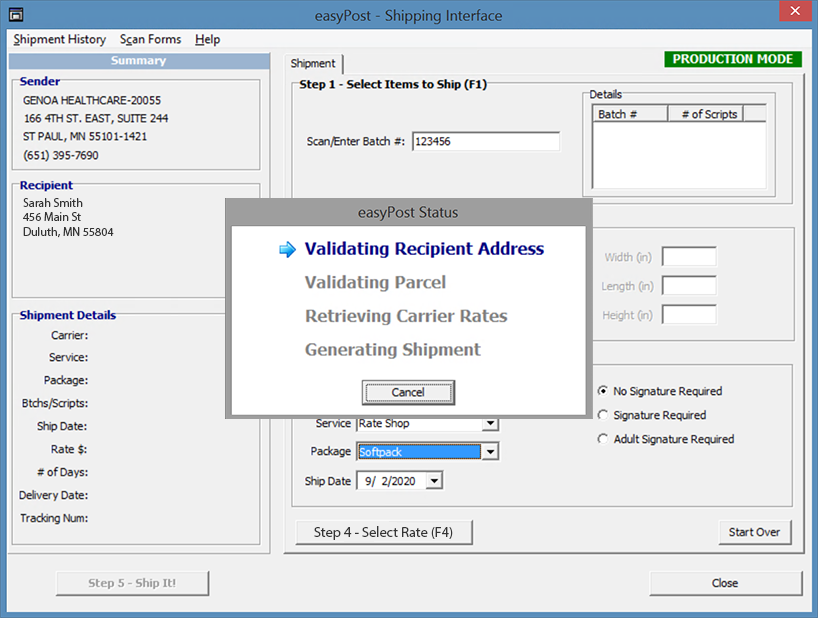Click the Close button at bottom right
Screen dimensions: 818x618
[725, 583]
